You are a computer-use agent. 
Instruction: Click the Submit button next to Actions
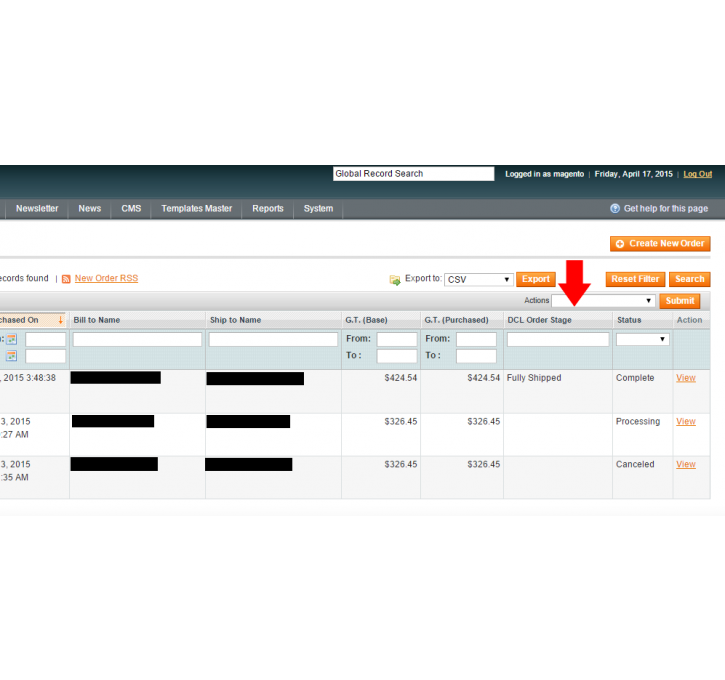pos(679,300)
